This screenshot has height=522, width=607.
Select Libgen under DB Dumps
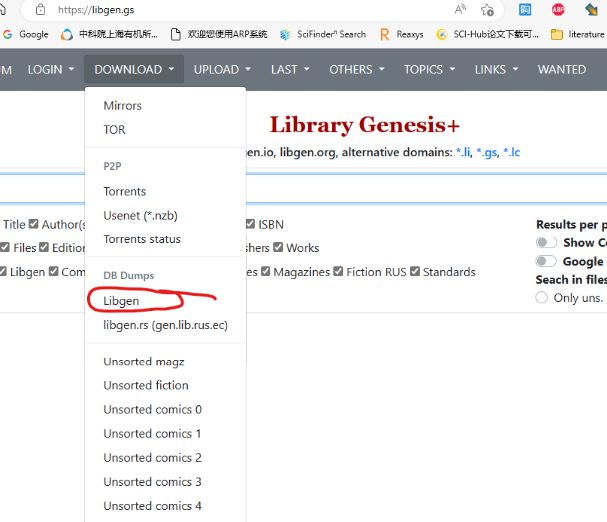121,300
